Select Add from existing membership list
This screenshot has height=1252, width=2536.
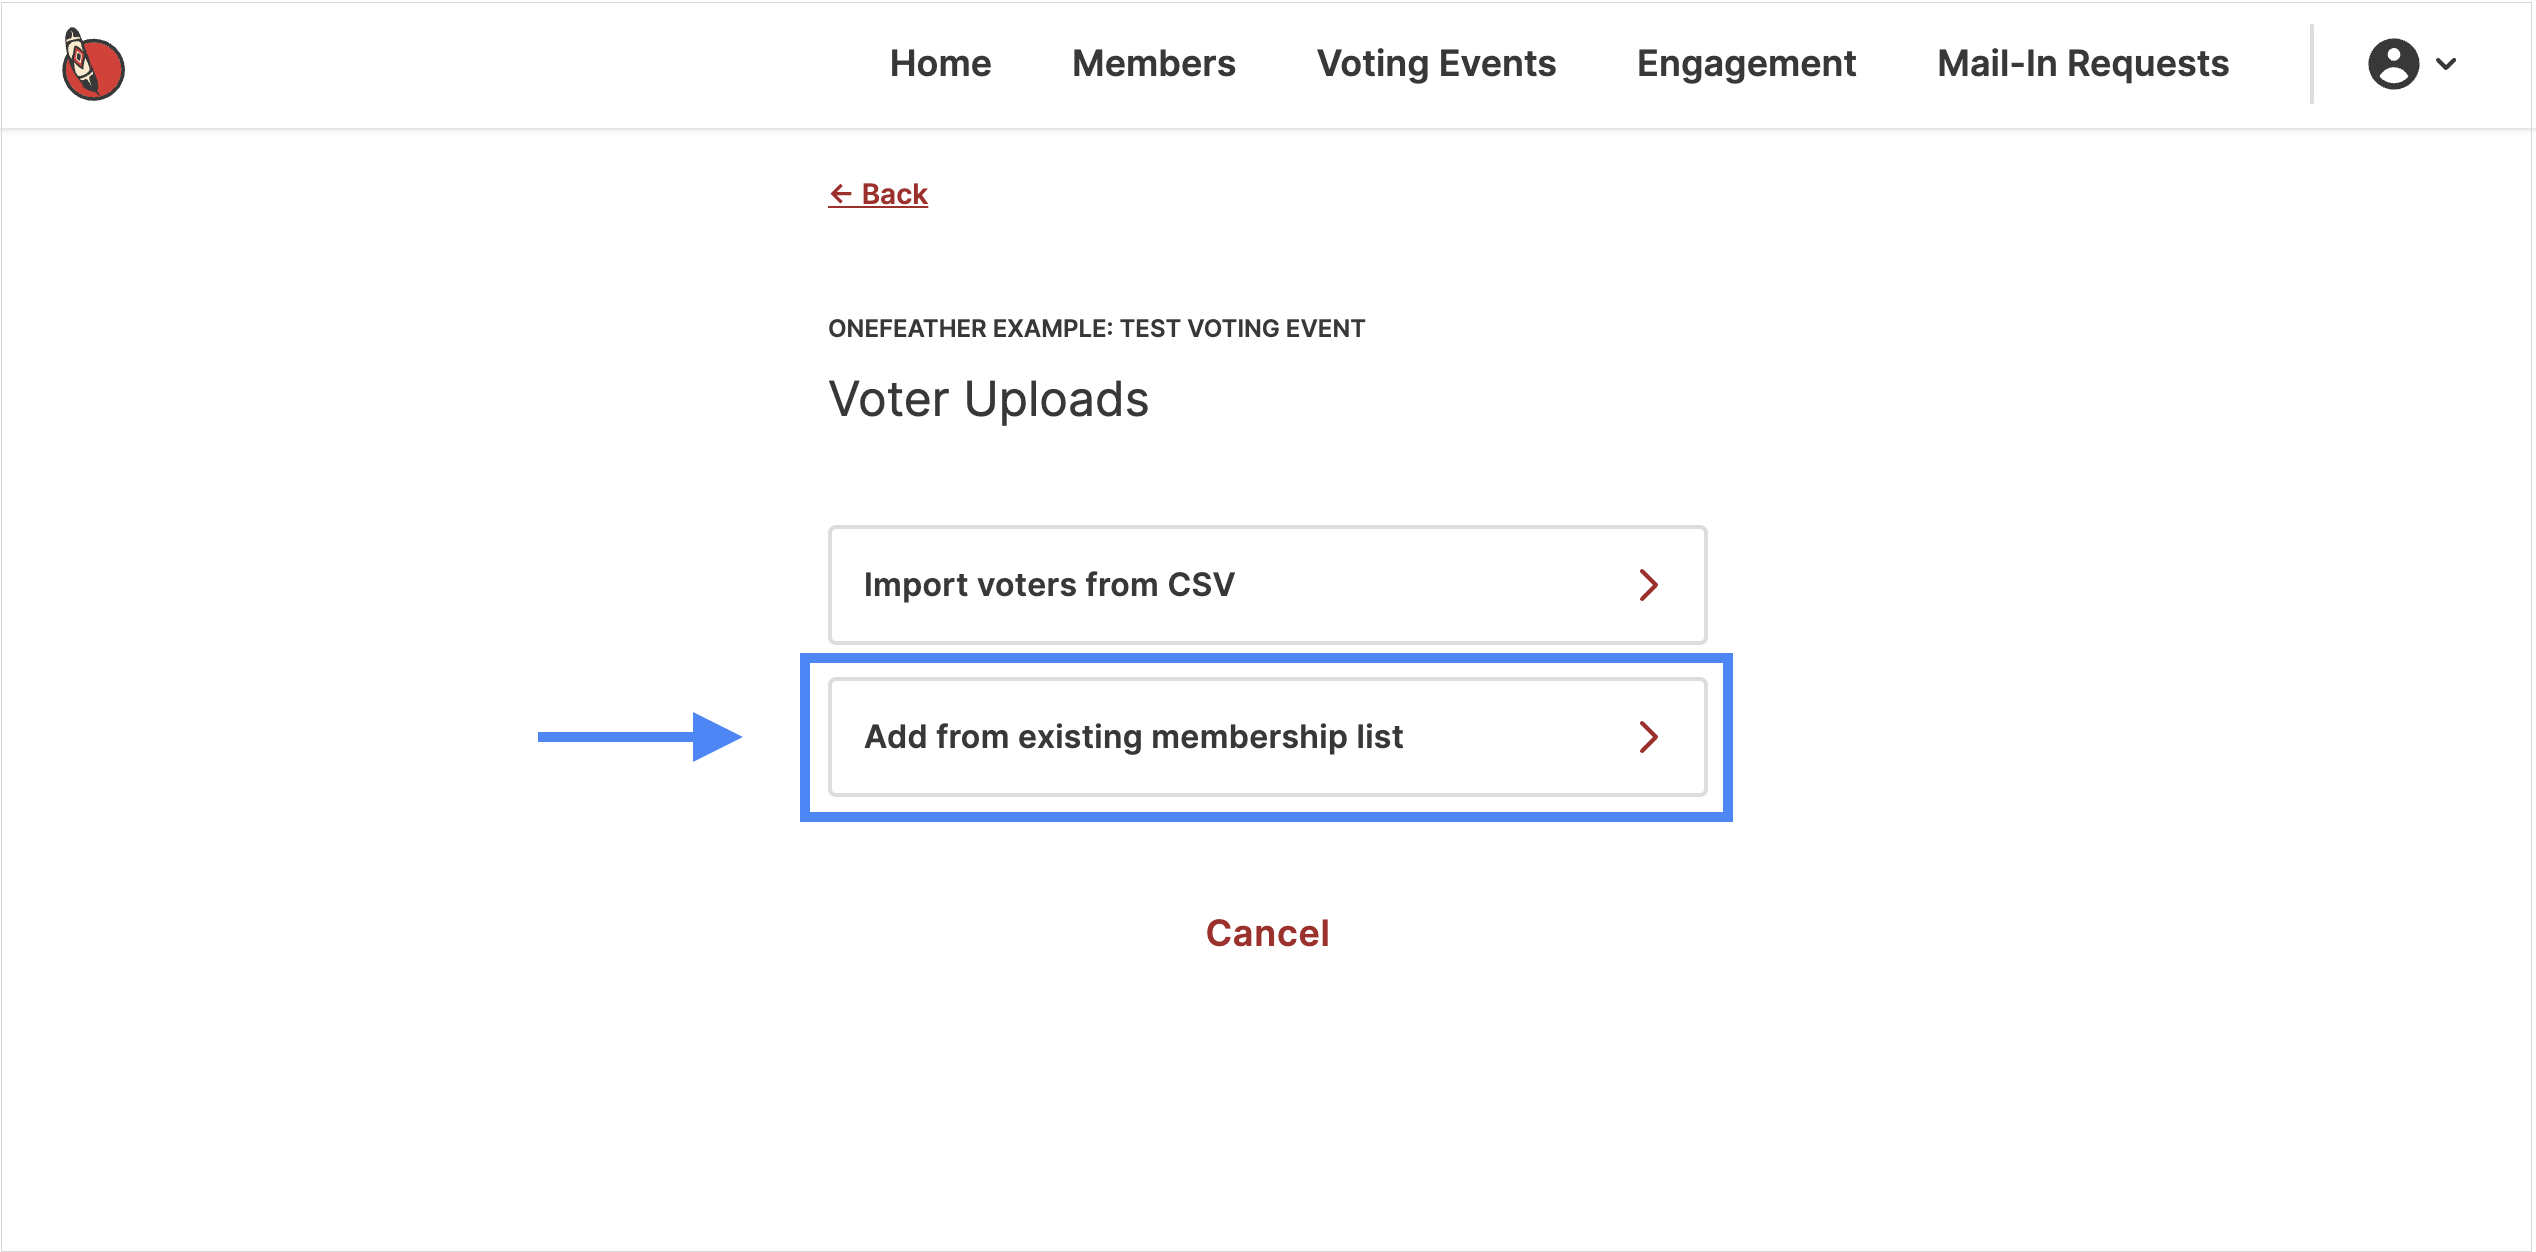point(1267,737)
